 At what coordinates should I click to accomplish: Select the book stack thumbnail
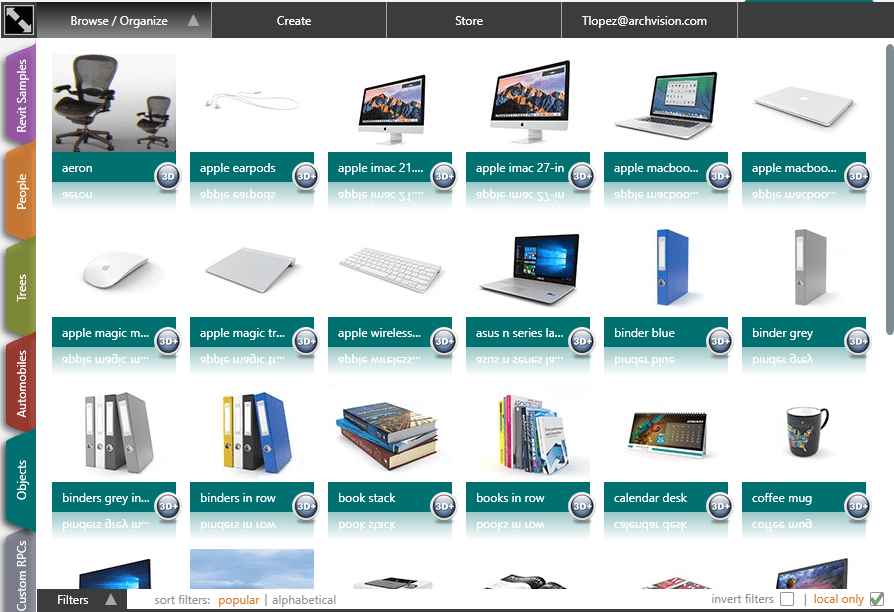pos(390,433)
